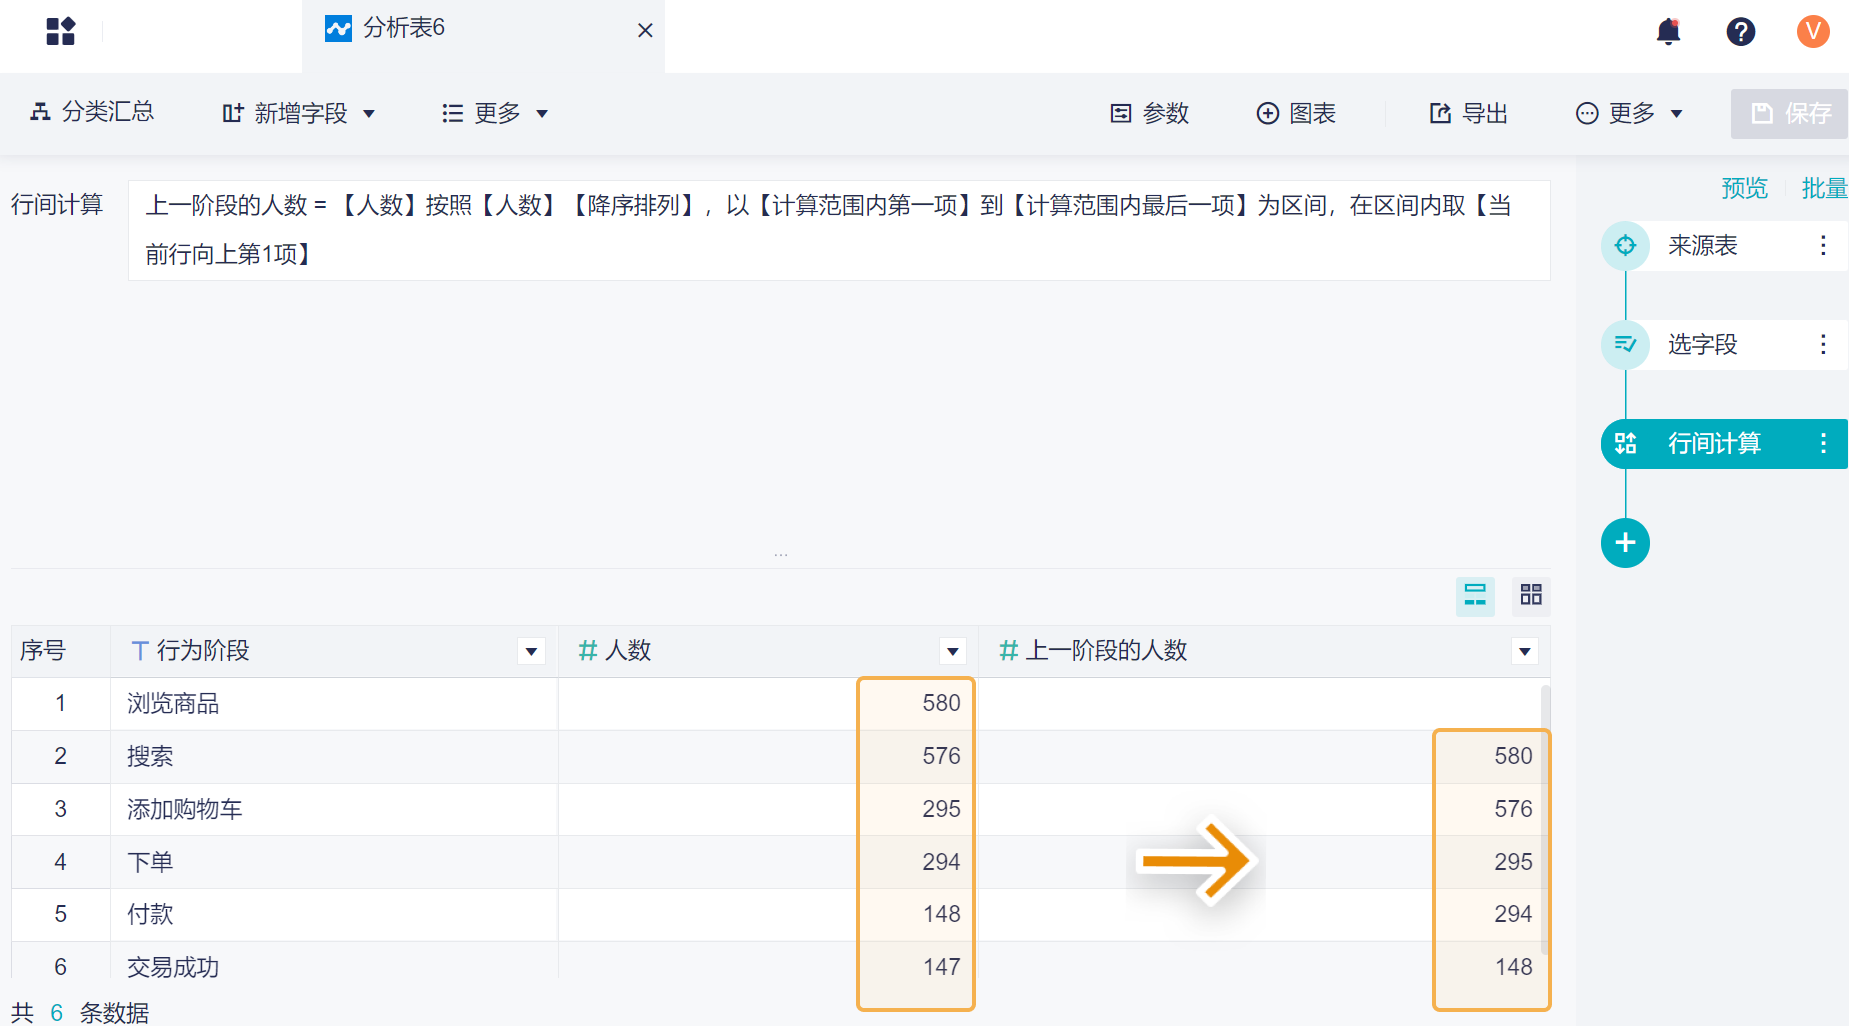Open the 上一阶段的人数 column dropdown
Viewport: 1849px width, 1026px height.
click(x=1524, y=651)
